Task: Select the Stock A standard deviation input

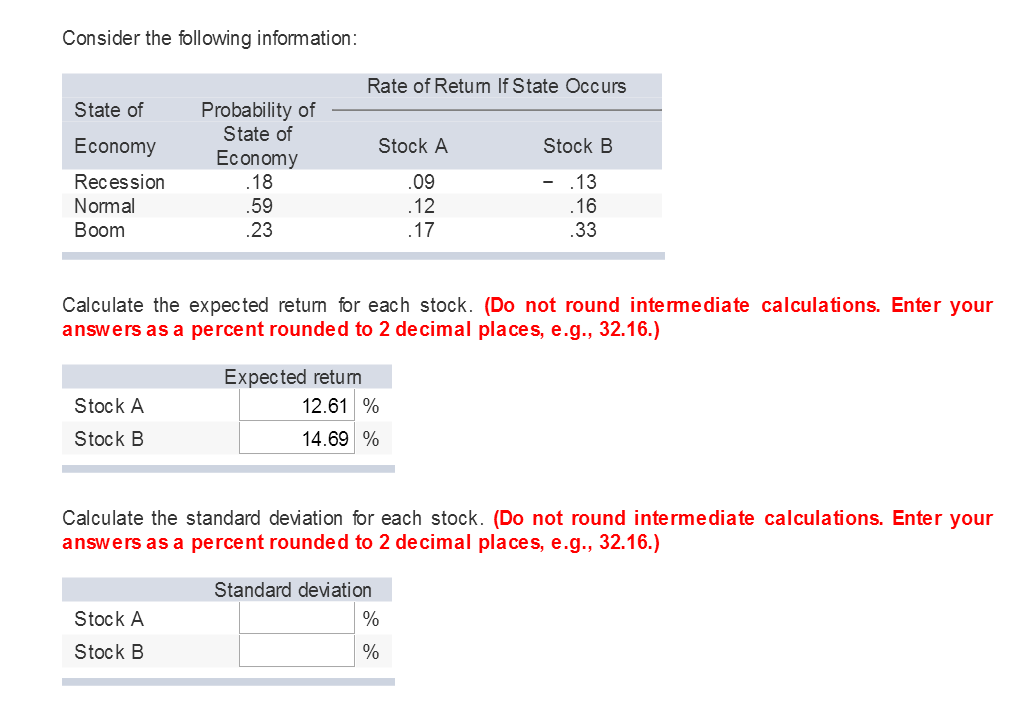Action: tap(297, 619)
